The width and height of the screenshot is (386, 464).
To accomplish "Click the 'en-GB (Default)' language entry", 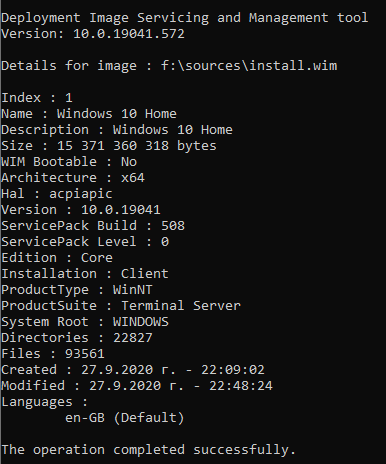I will 125,418.
